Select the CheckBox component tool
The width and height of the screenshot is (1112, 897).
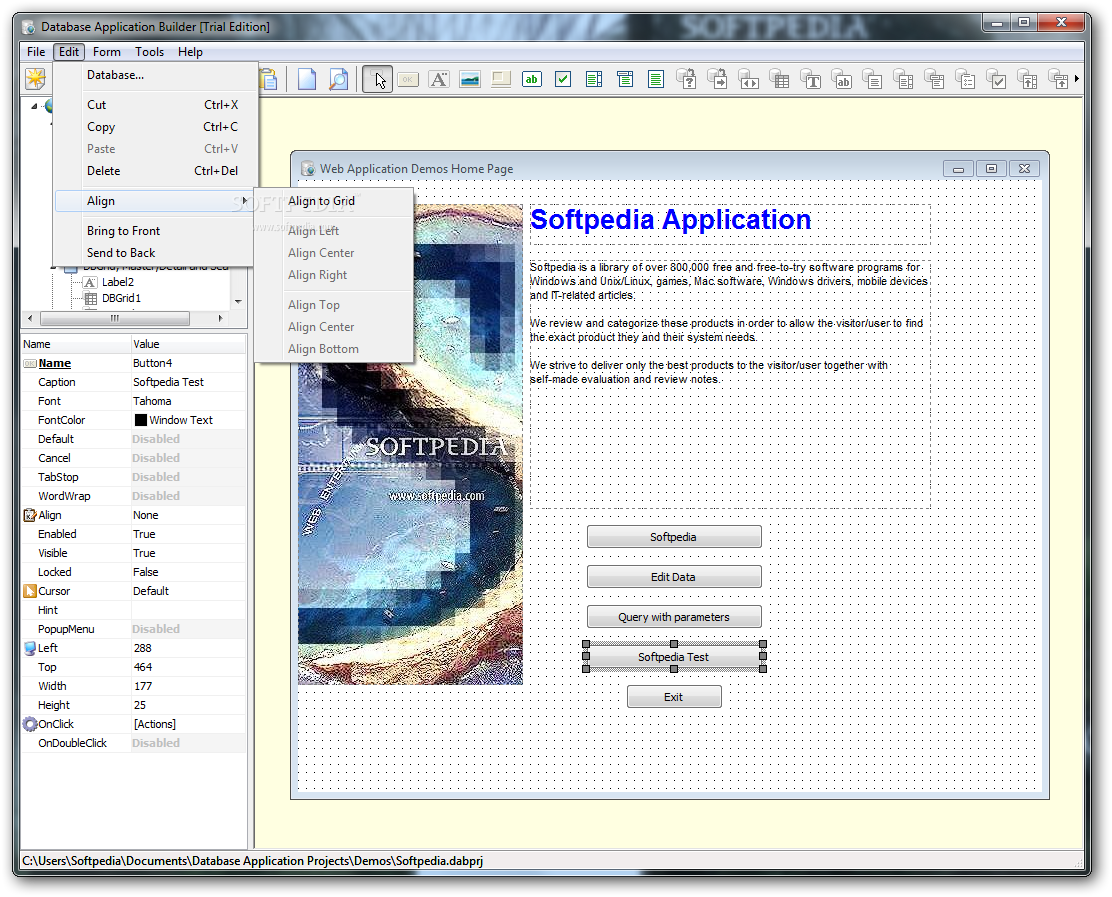pyautogui.click(x=563, y=79)
